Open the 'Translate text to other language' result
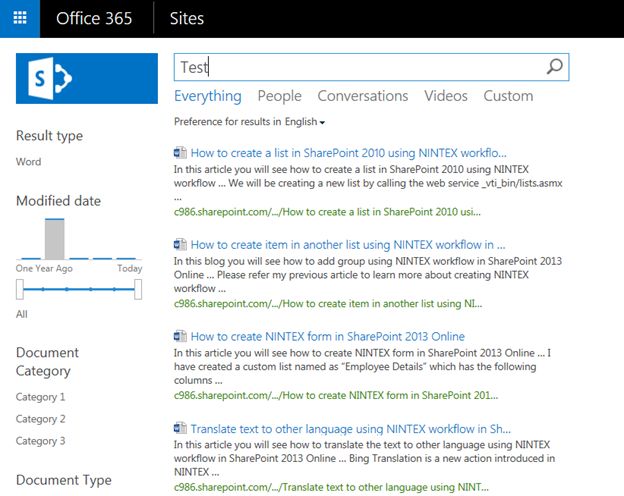This screenshot has height=496, width=624. 350,428
